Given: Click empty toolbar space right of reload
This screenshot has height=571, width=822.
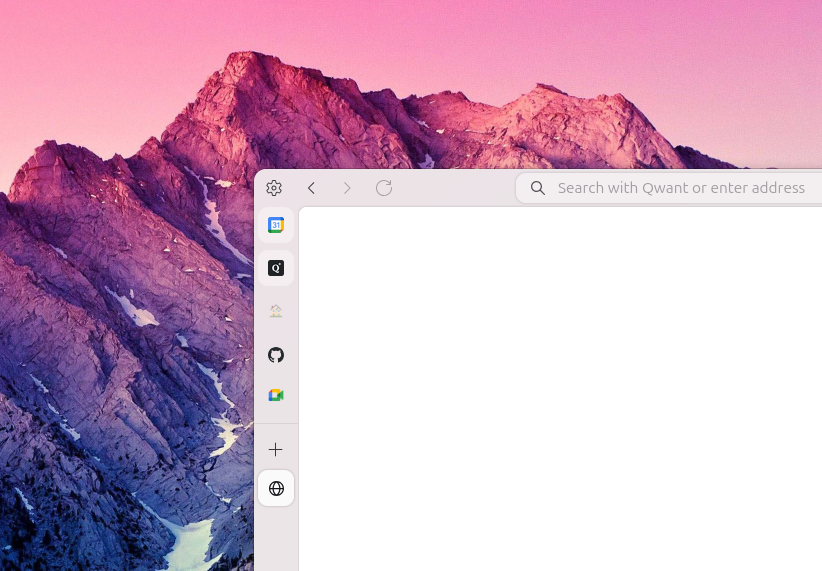Looking at the screenshot, I should click(x=454, y=188).
